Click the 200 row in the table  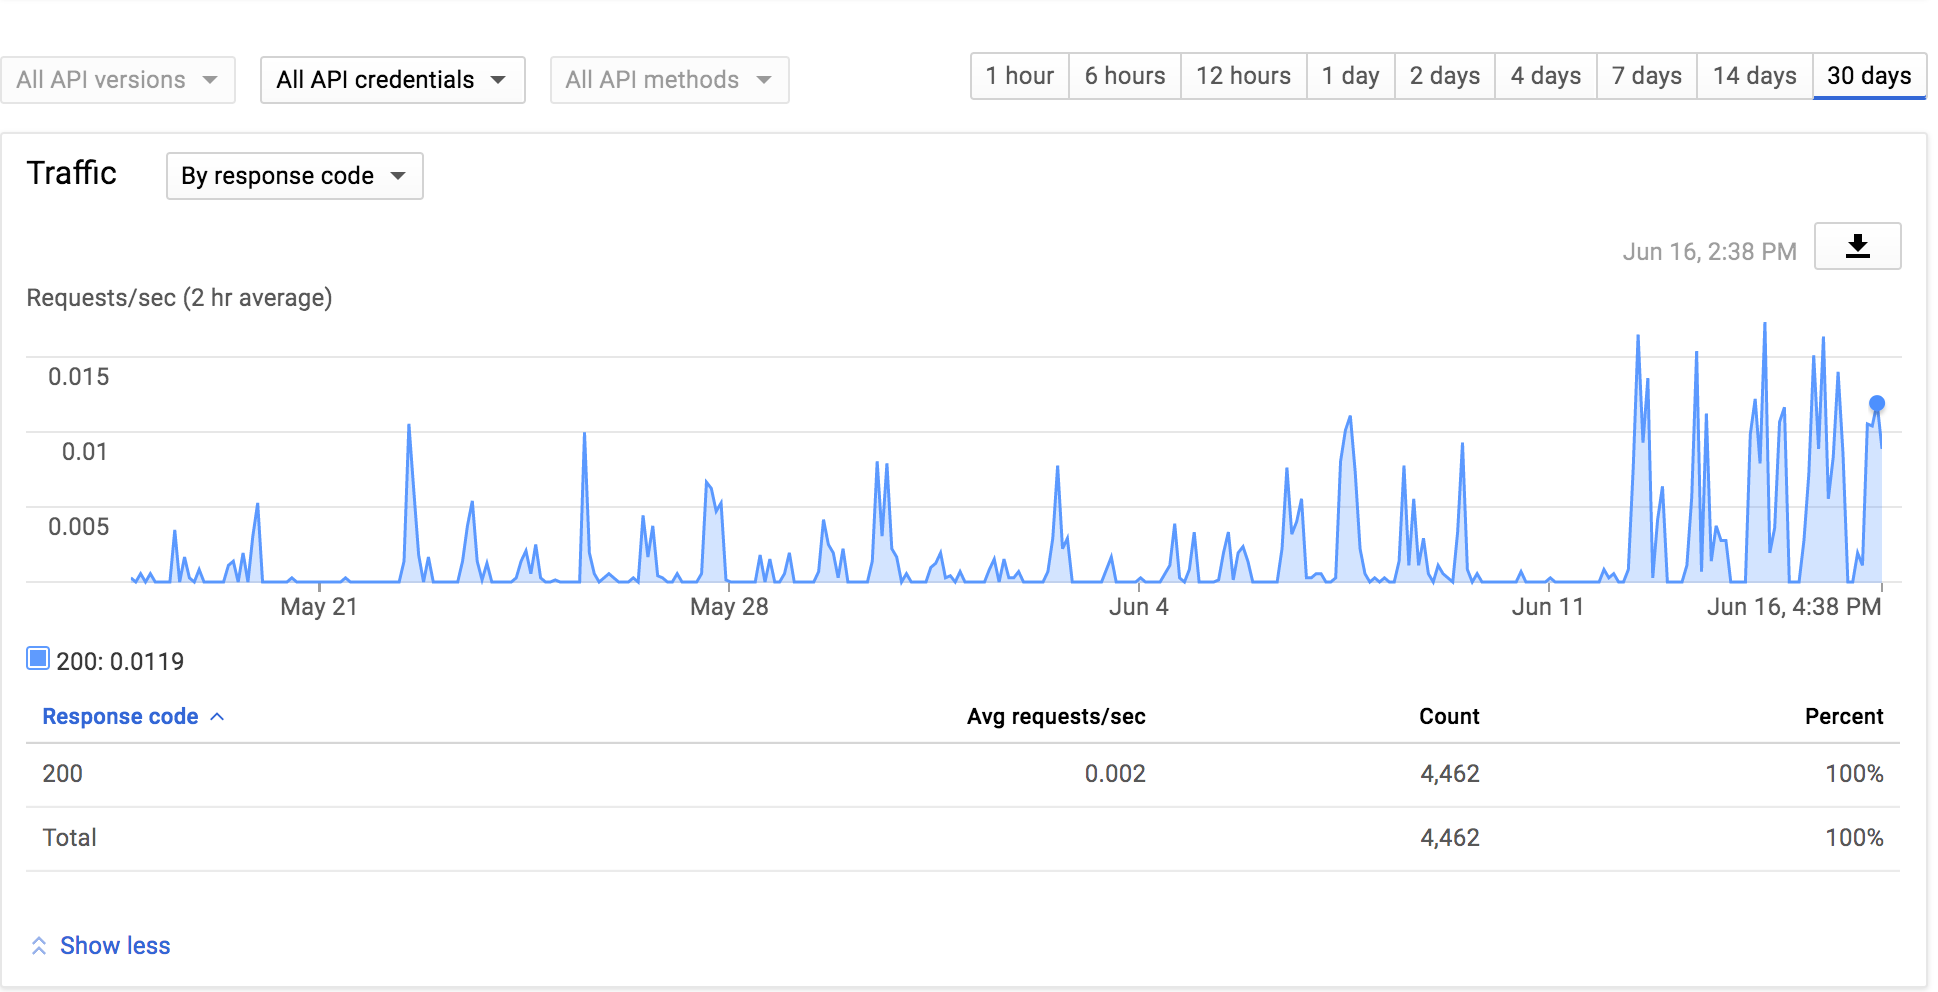(x=62, y=773)
